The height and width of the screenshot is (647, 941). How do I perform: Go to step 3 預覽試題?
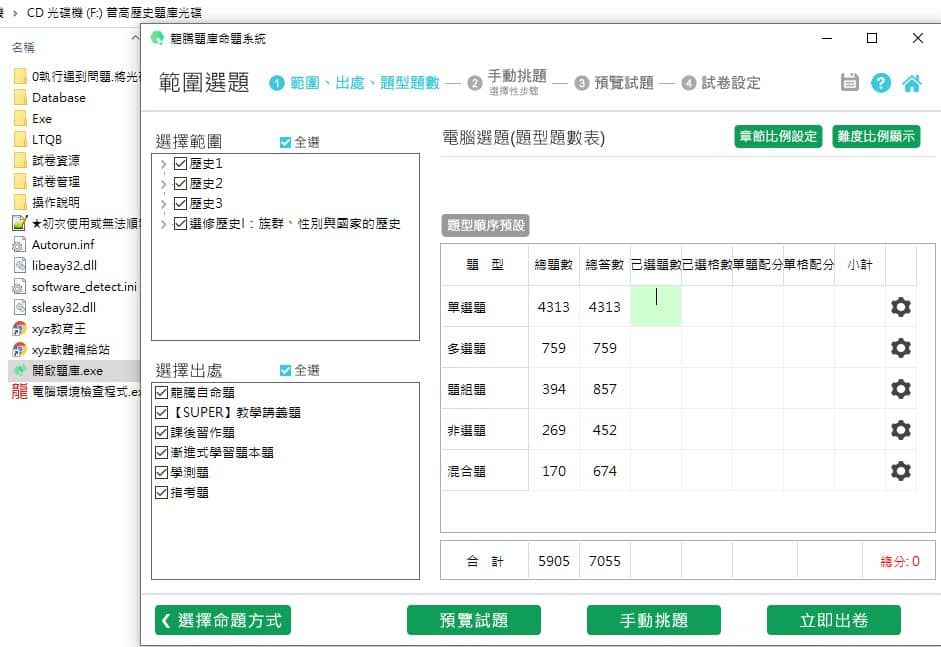click(x=614, y=83)
